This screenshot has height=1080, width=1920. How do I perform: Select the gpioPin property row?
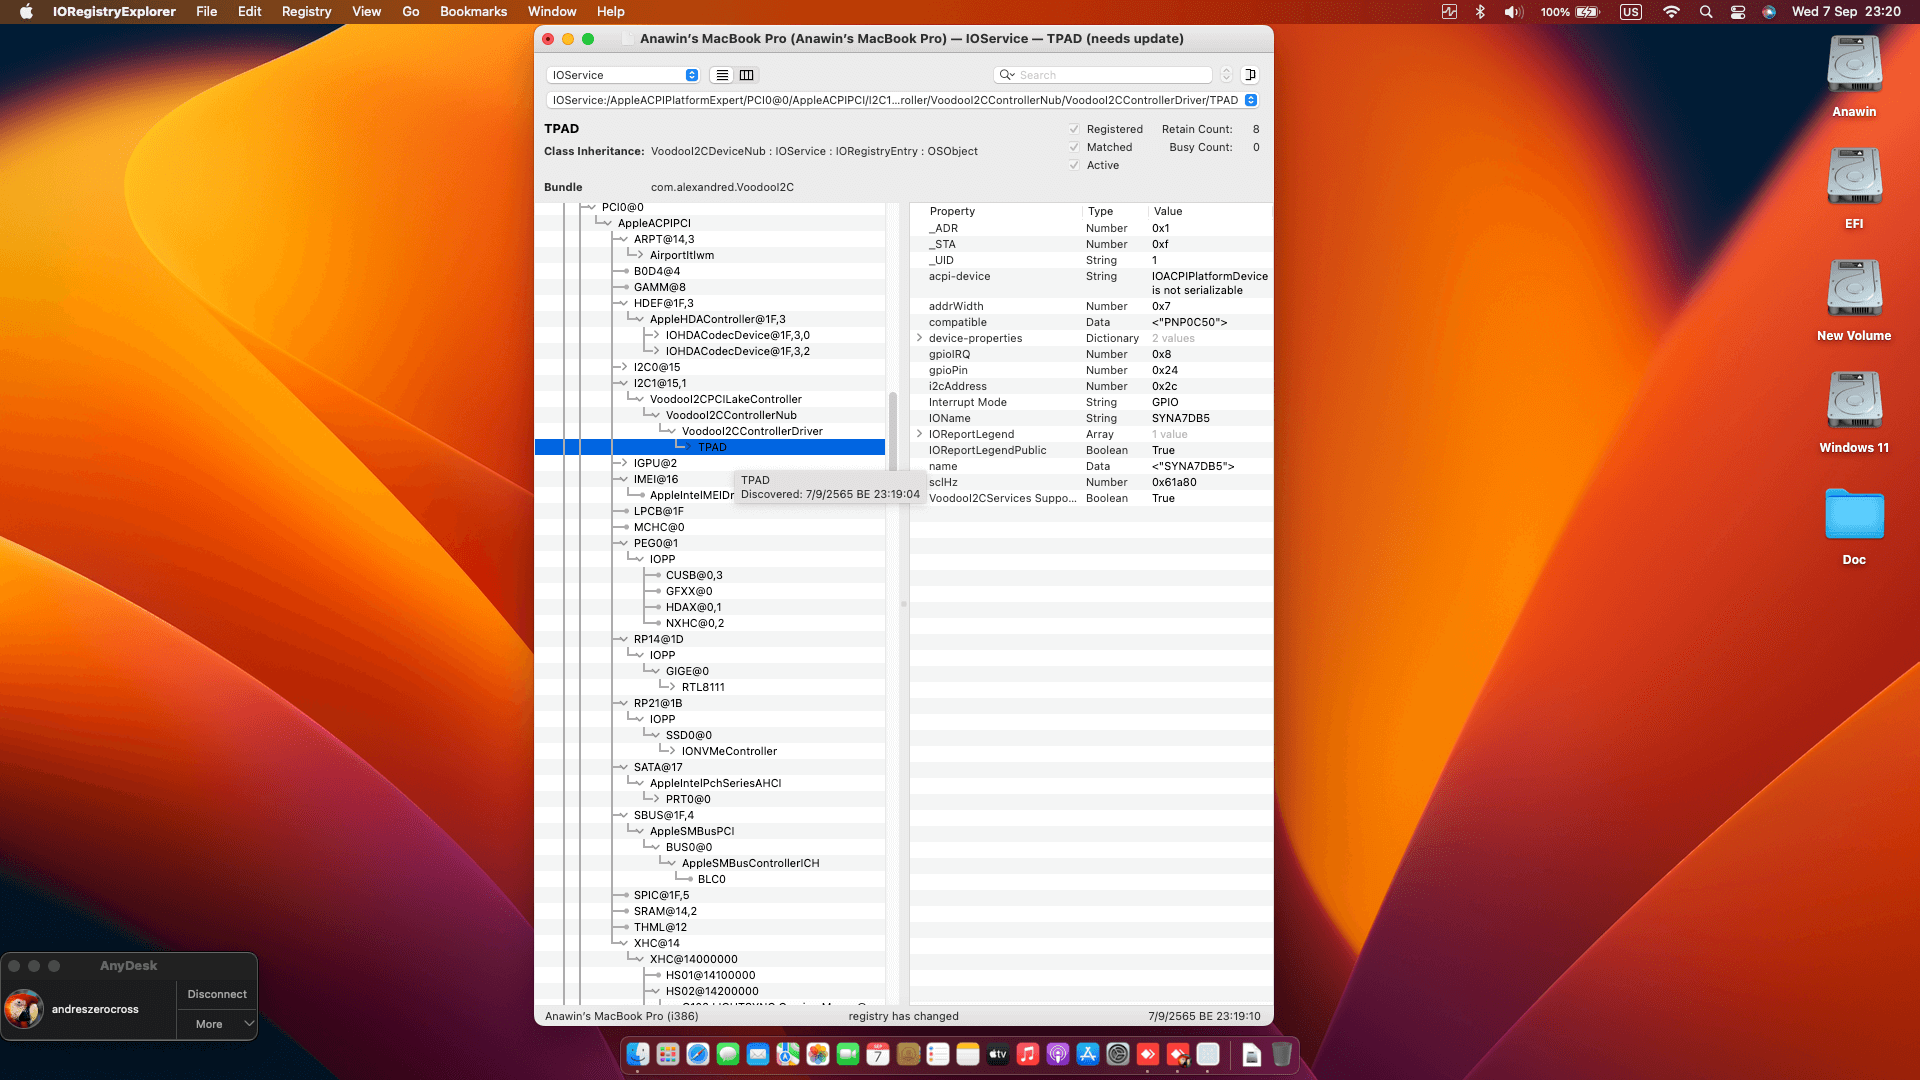pyautogui.click(x=1091, y=370)
